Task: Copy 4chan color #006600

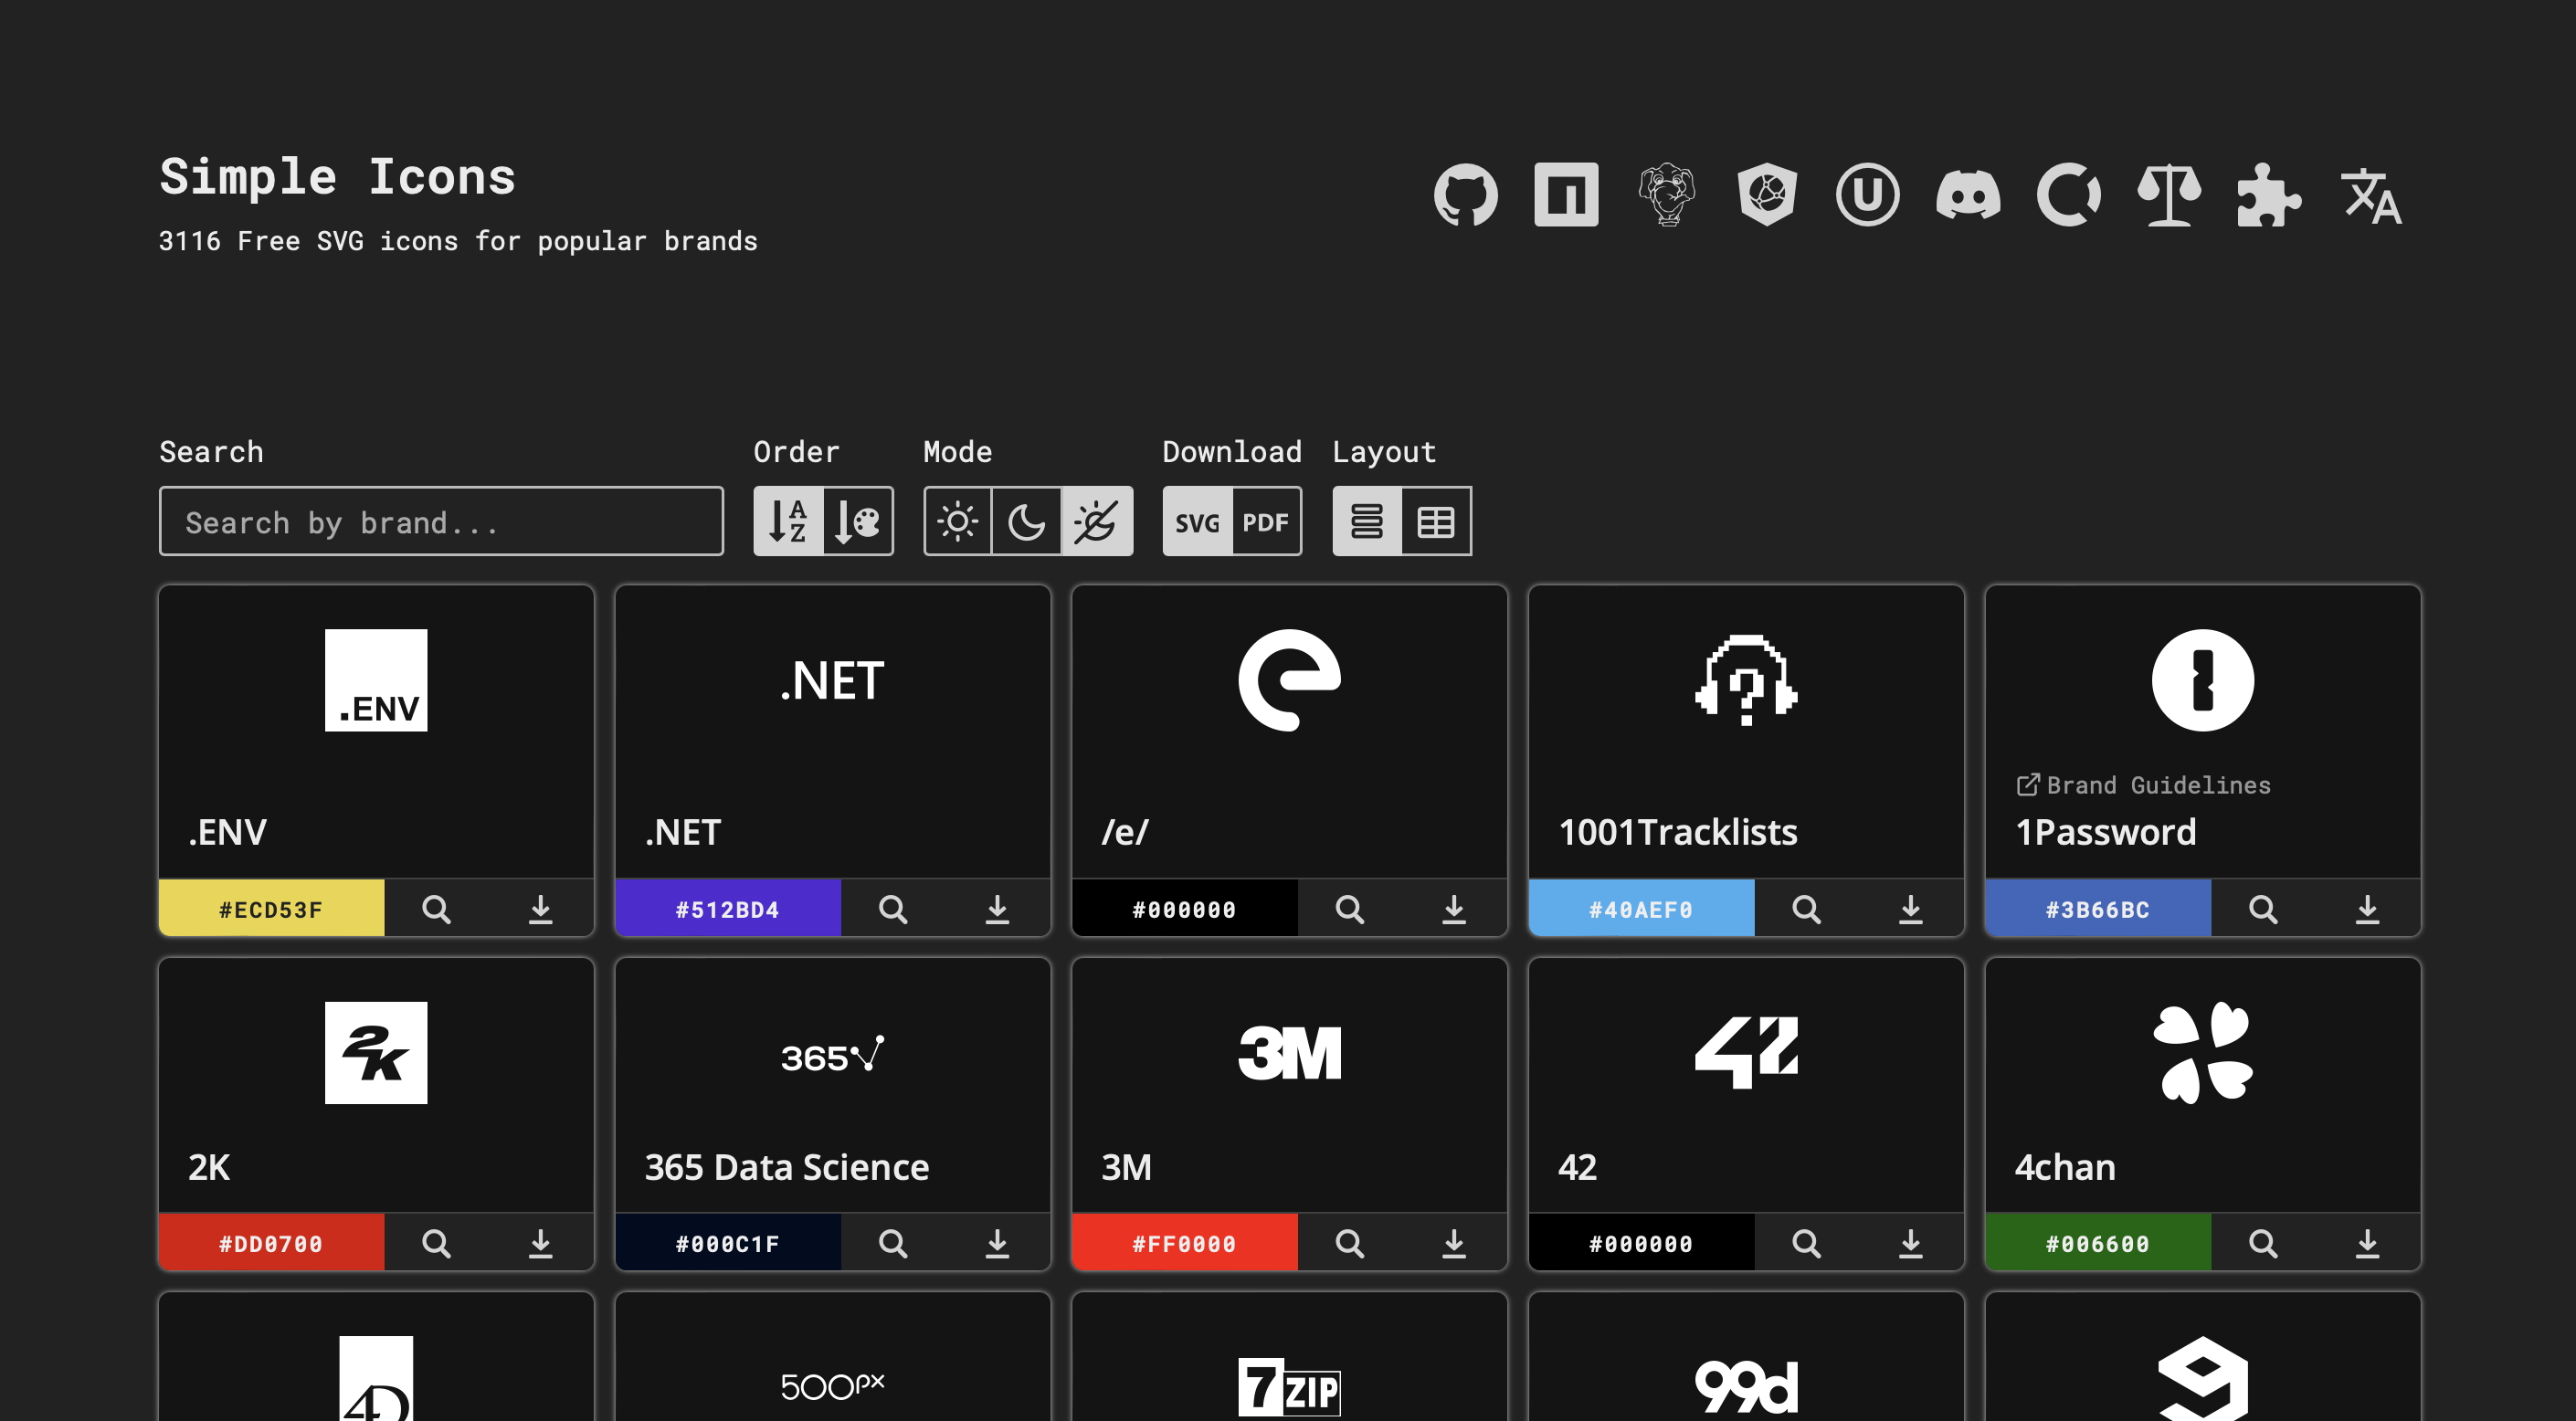Action: click(2098, 1242)
